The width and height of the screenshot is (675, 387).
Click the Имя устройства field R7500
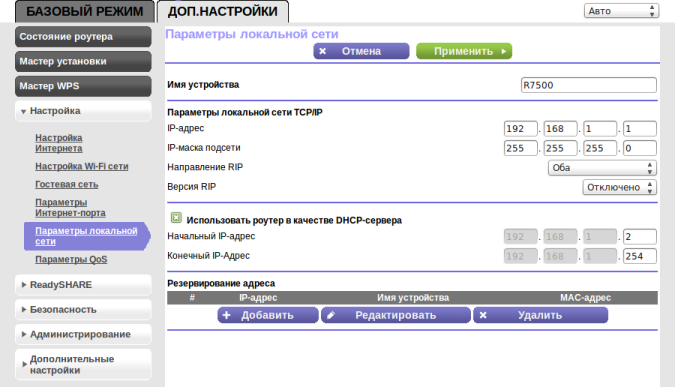tap(588, 85)
